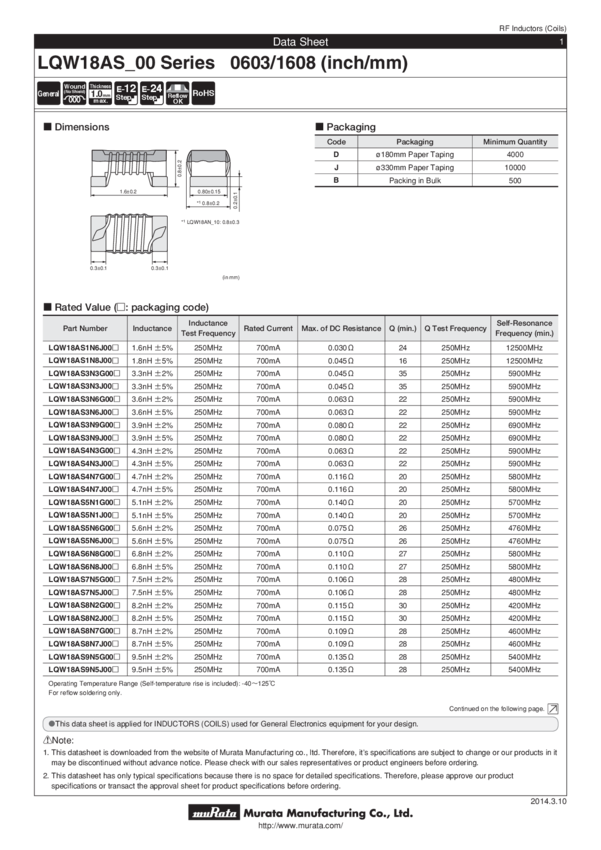This screenshot has width=601, height=850.
Task: Click the Self-Resonance Frequency (min.) header
Action: pos(524,328)
